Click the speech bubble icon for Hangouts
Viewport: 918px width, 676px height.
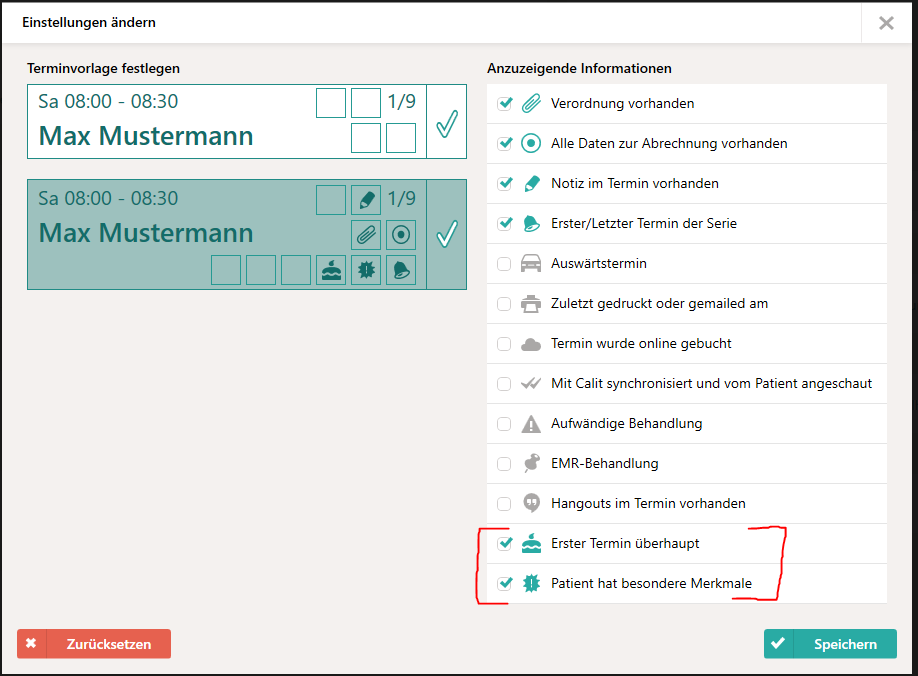click(531, 503)
